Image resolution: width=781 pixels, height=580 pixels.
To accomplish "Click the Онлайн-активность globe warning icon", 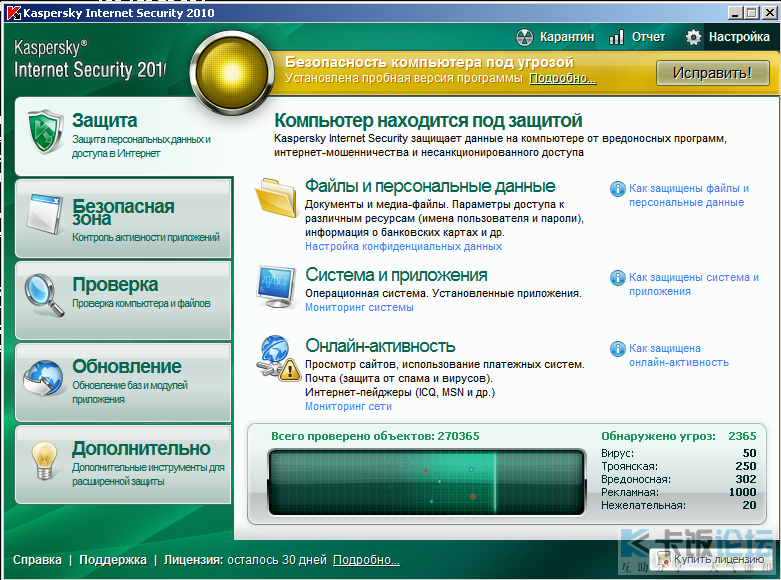I will click(278, 359).
